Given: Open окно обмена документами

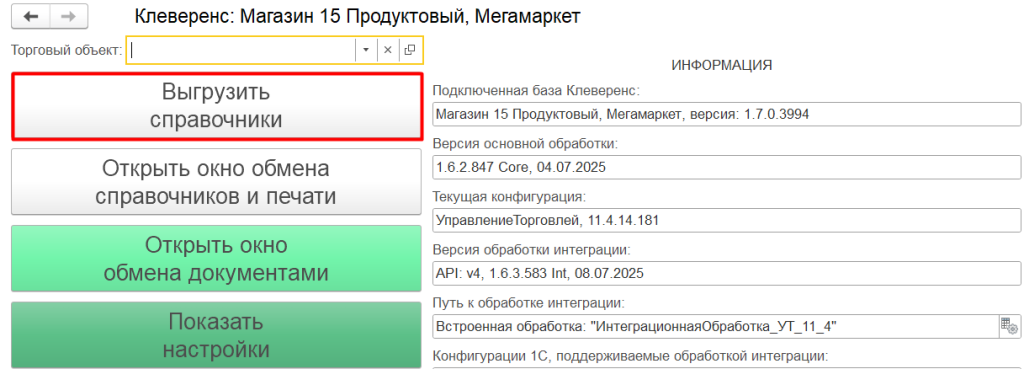Looking at the screenshot, I should [x=216, y=259].
